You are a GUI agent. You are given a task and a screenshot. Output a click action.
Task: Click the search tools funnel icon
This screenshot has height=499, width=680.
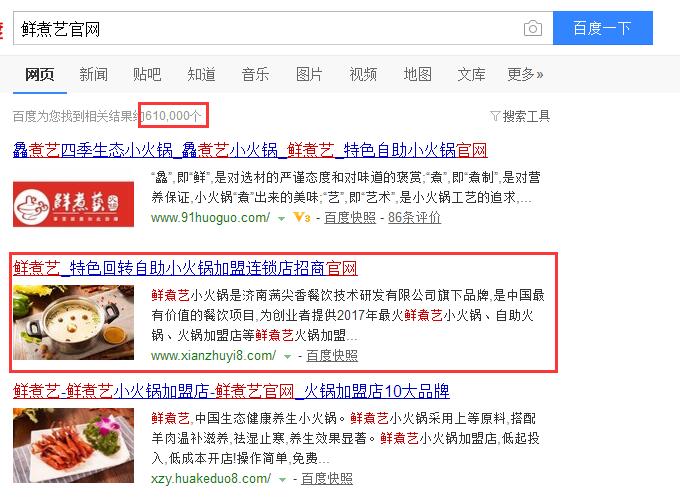[495, 116]
